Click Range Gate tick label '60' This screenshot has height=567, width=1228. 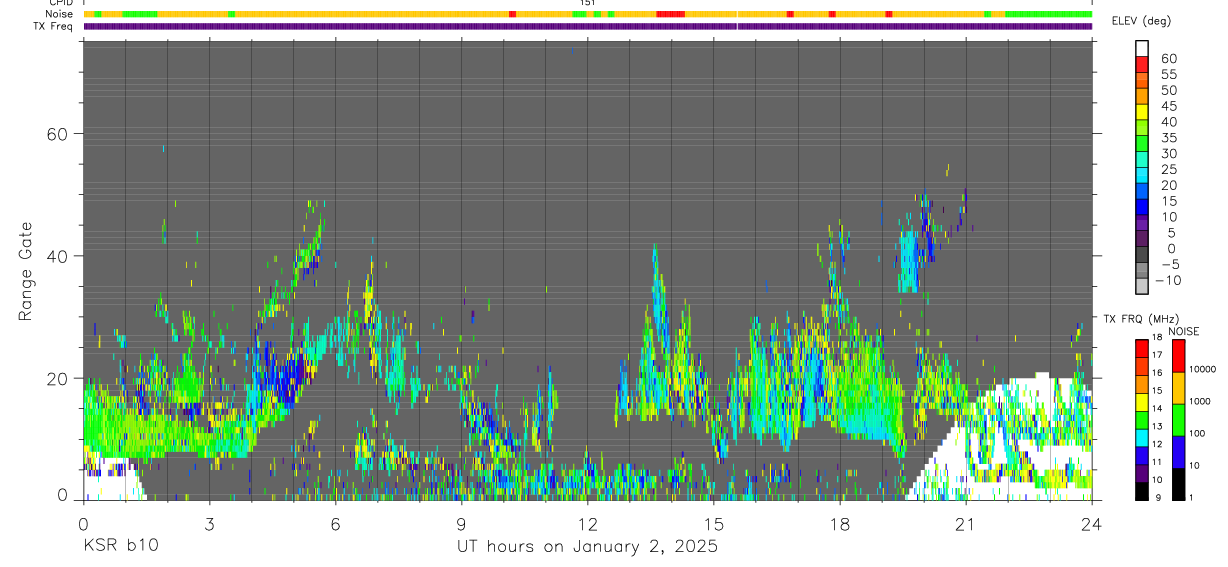tap(58, 134)
